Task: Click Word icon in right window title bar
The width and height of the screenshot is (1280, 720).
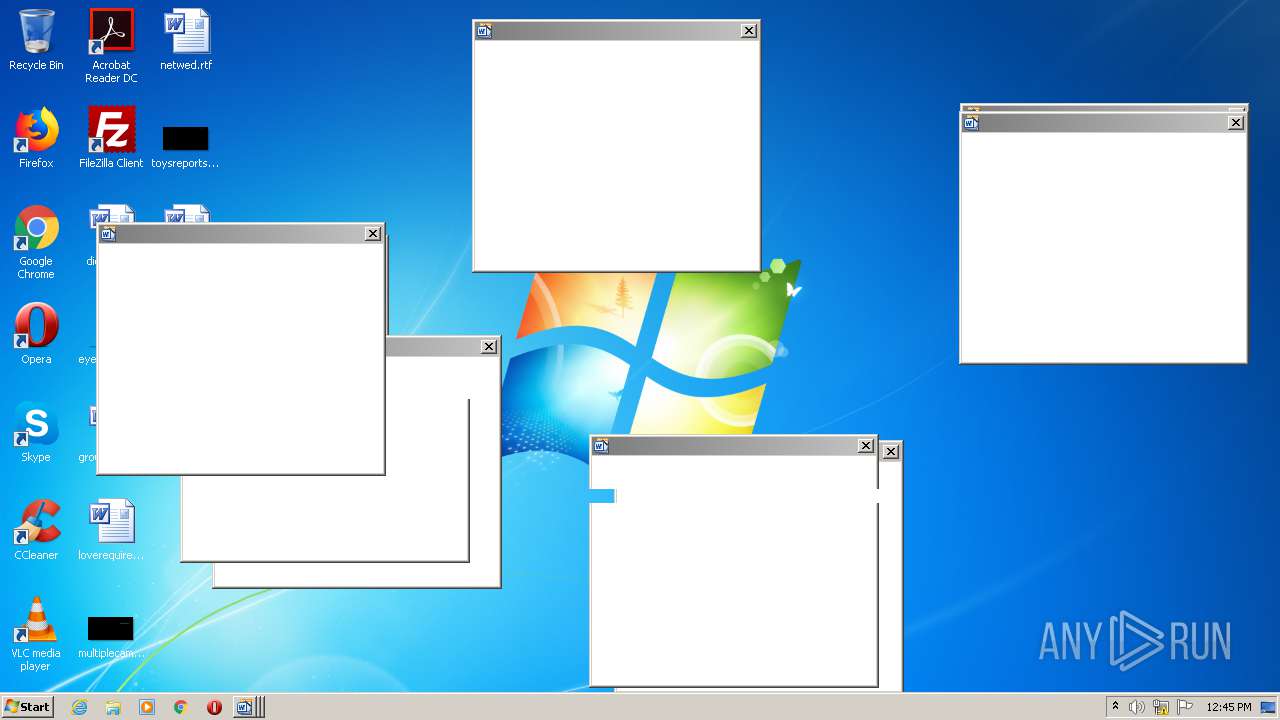Action: point(971,123)
